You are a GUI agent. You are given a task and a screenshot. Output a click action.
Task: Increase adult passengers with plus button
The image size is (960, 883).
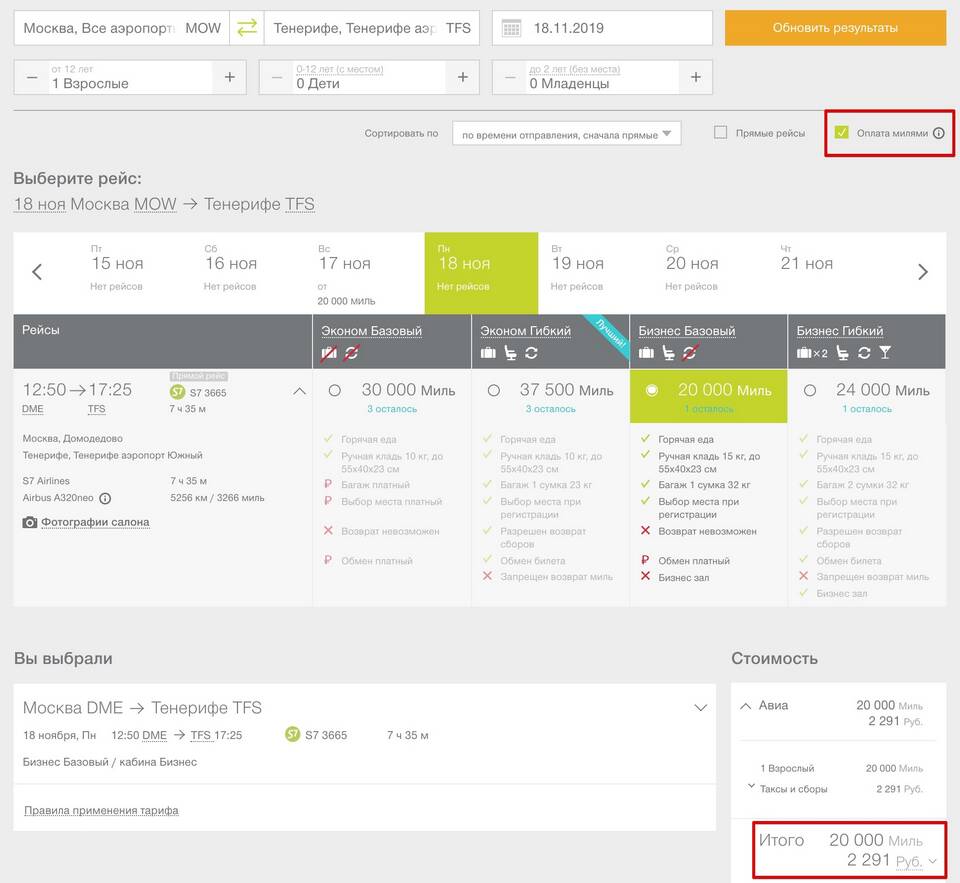[x=229, y=77]
